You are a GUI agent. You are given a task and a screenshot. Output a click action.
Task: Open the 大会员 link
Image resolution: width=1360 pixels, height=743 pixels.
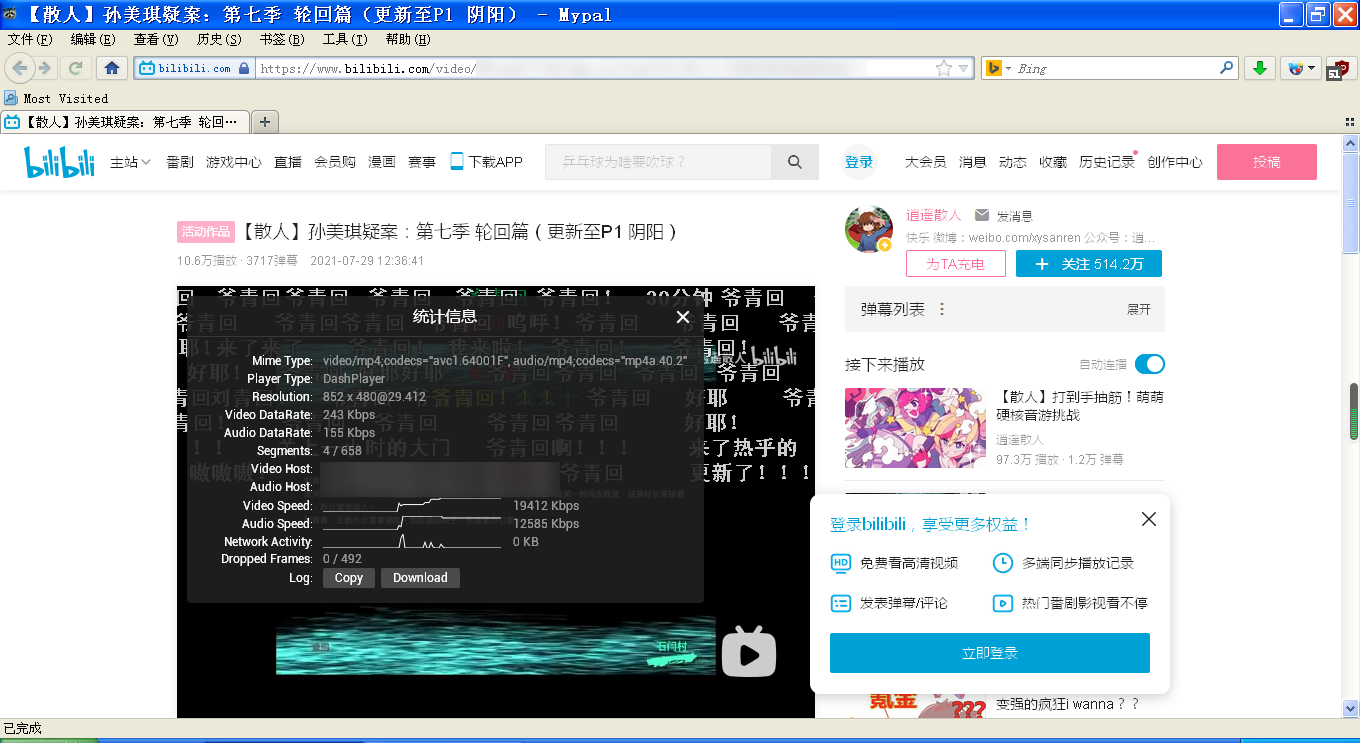(925, 162)
